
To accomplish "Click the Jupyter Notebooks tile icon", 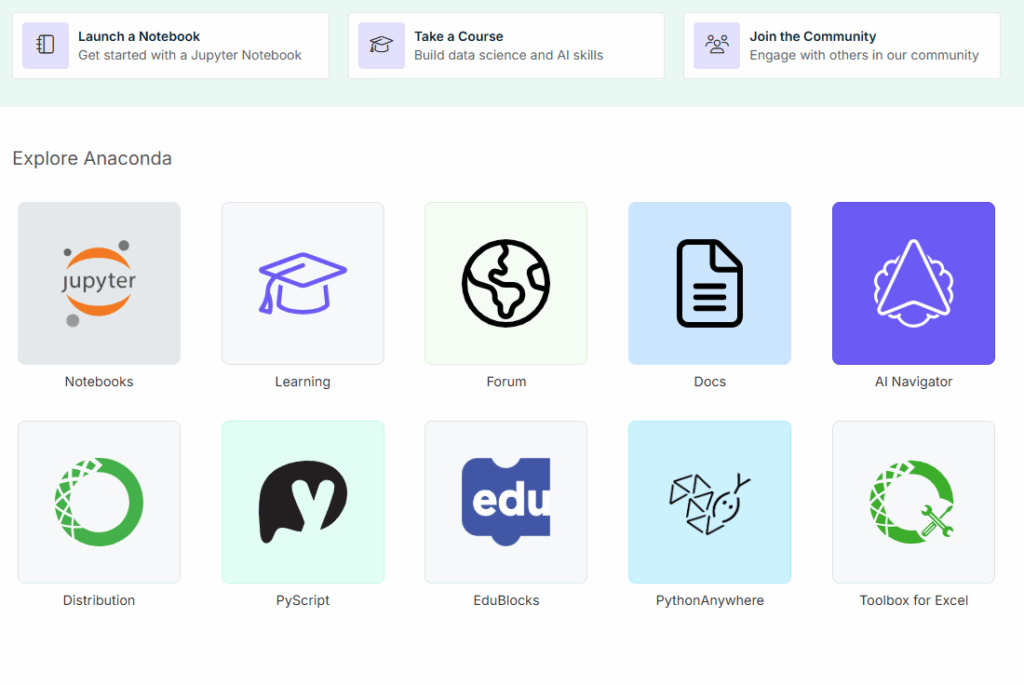I will pyautogui.click(x=99, y=283).
